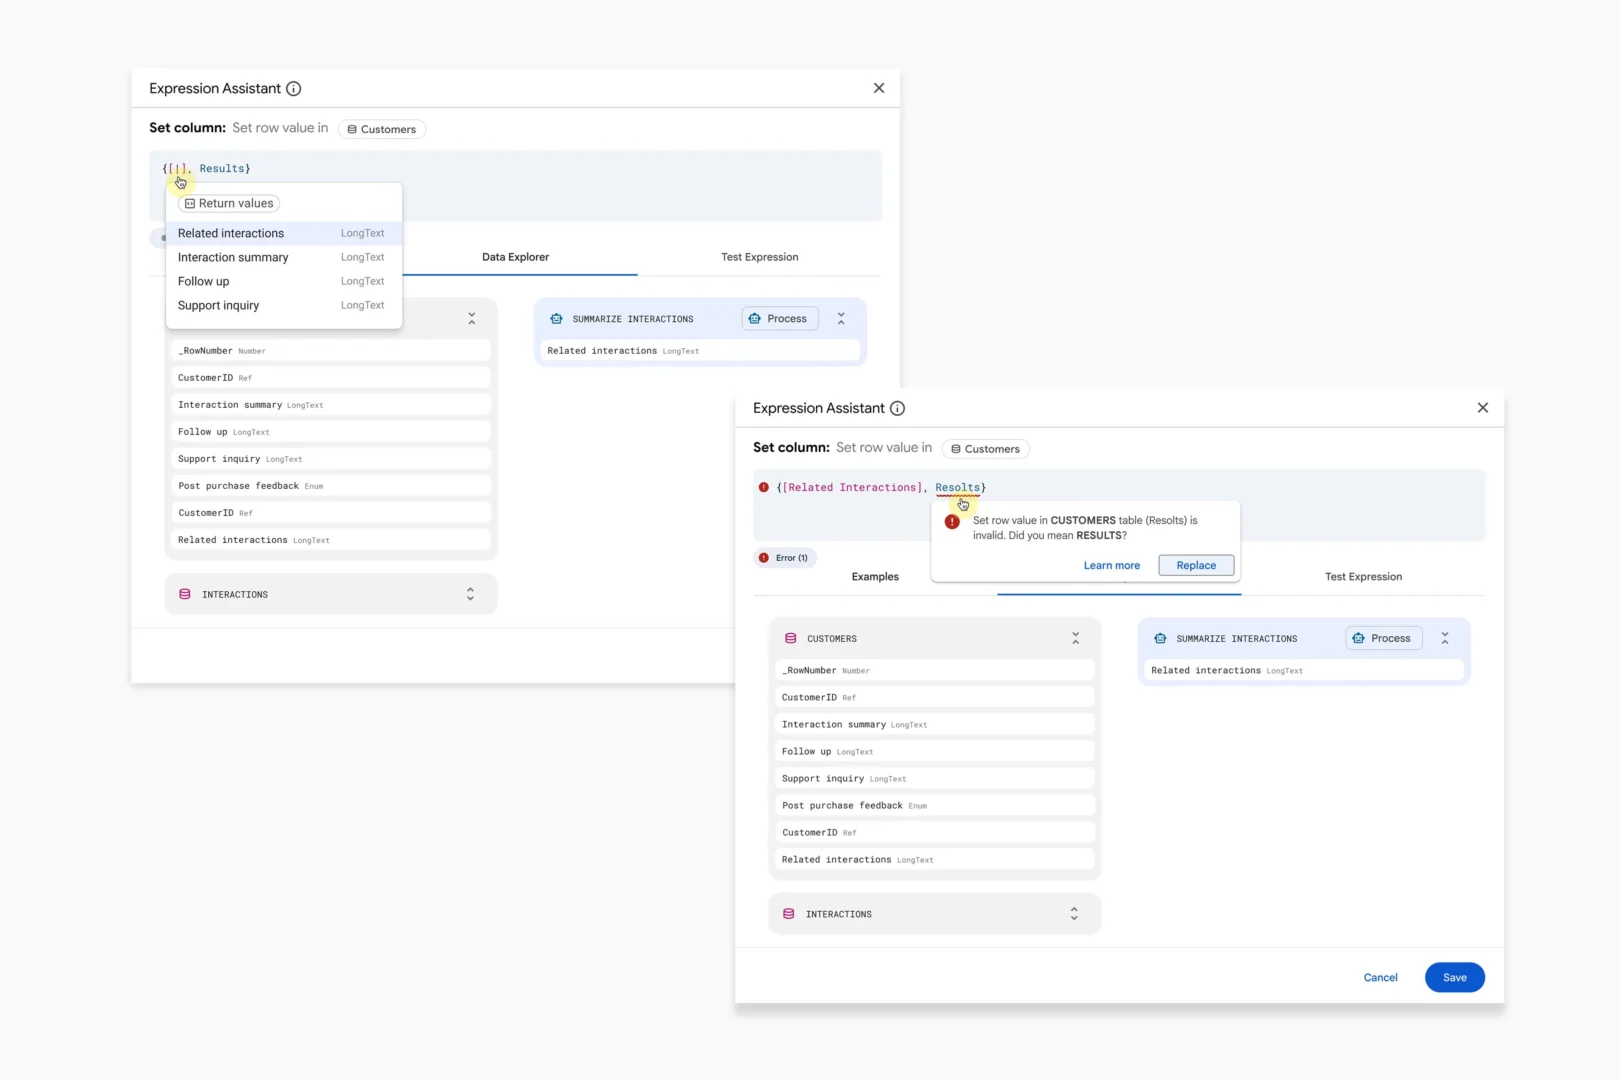Click misspelled Resolts word in expression
Screen dimensions: 1620x1080
coord(958,487)
